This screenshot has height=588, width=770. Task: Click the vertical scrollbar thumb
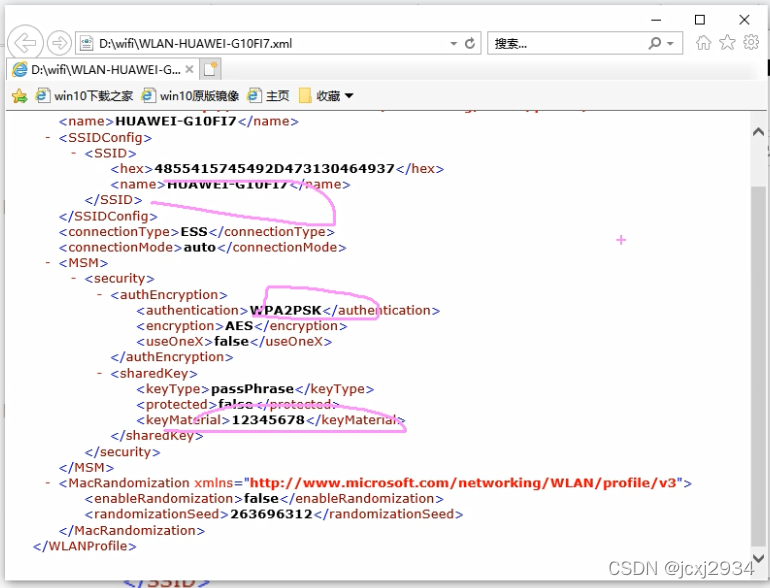758,365
